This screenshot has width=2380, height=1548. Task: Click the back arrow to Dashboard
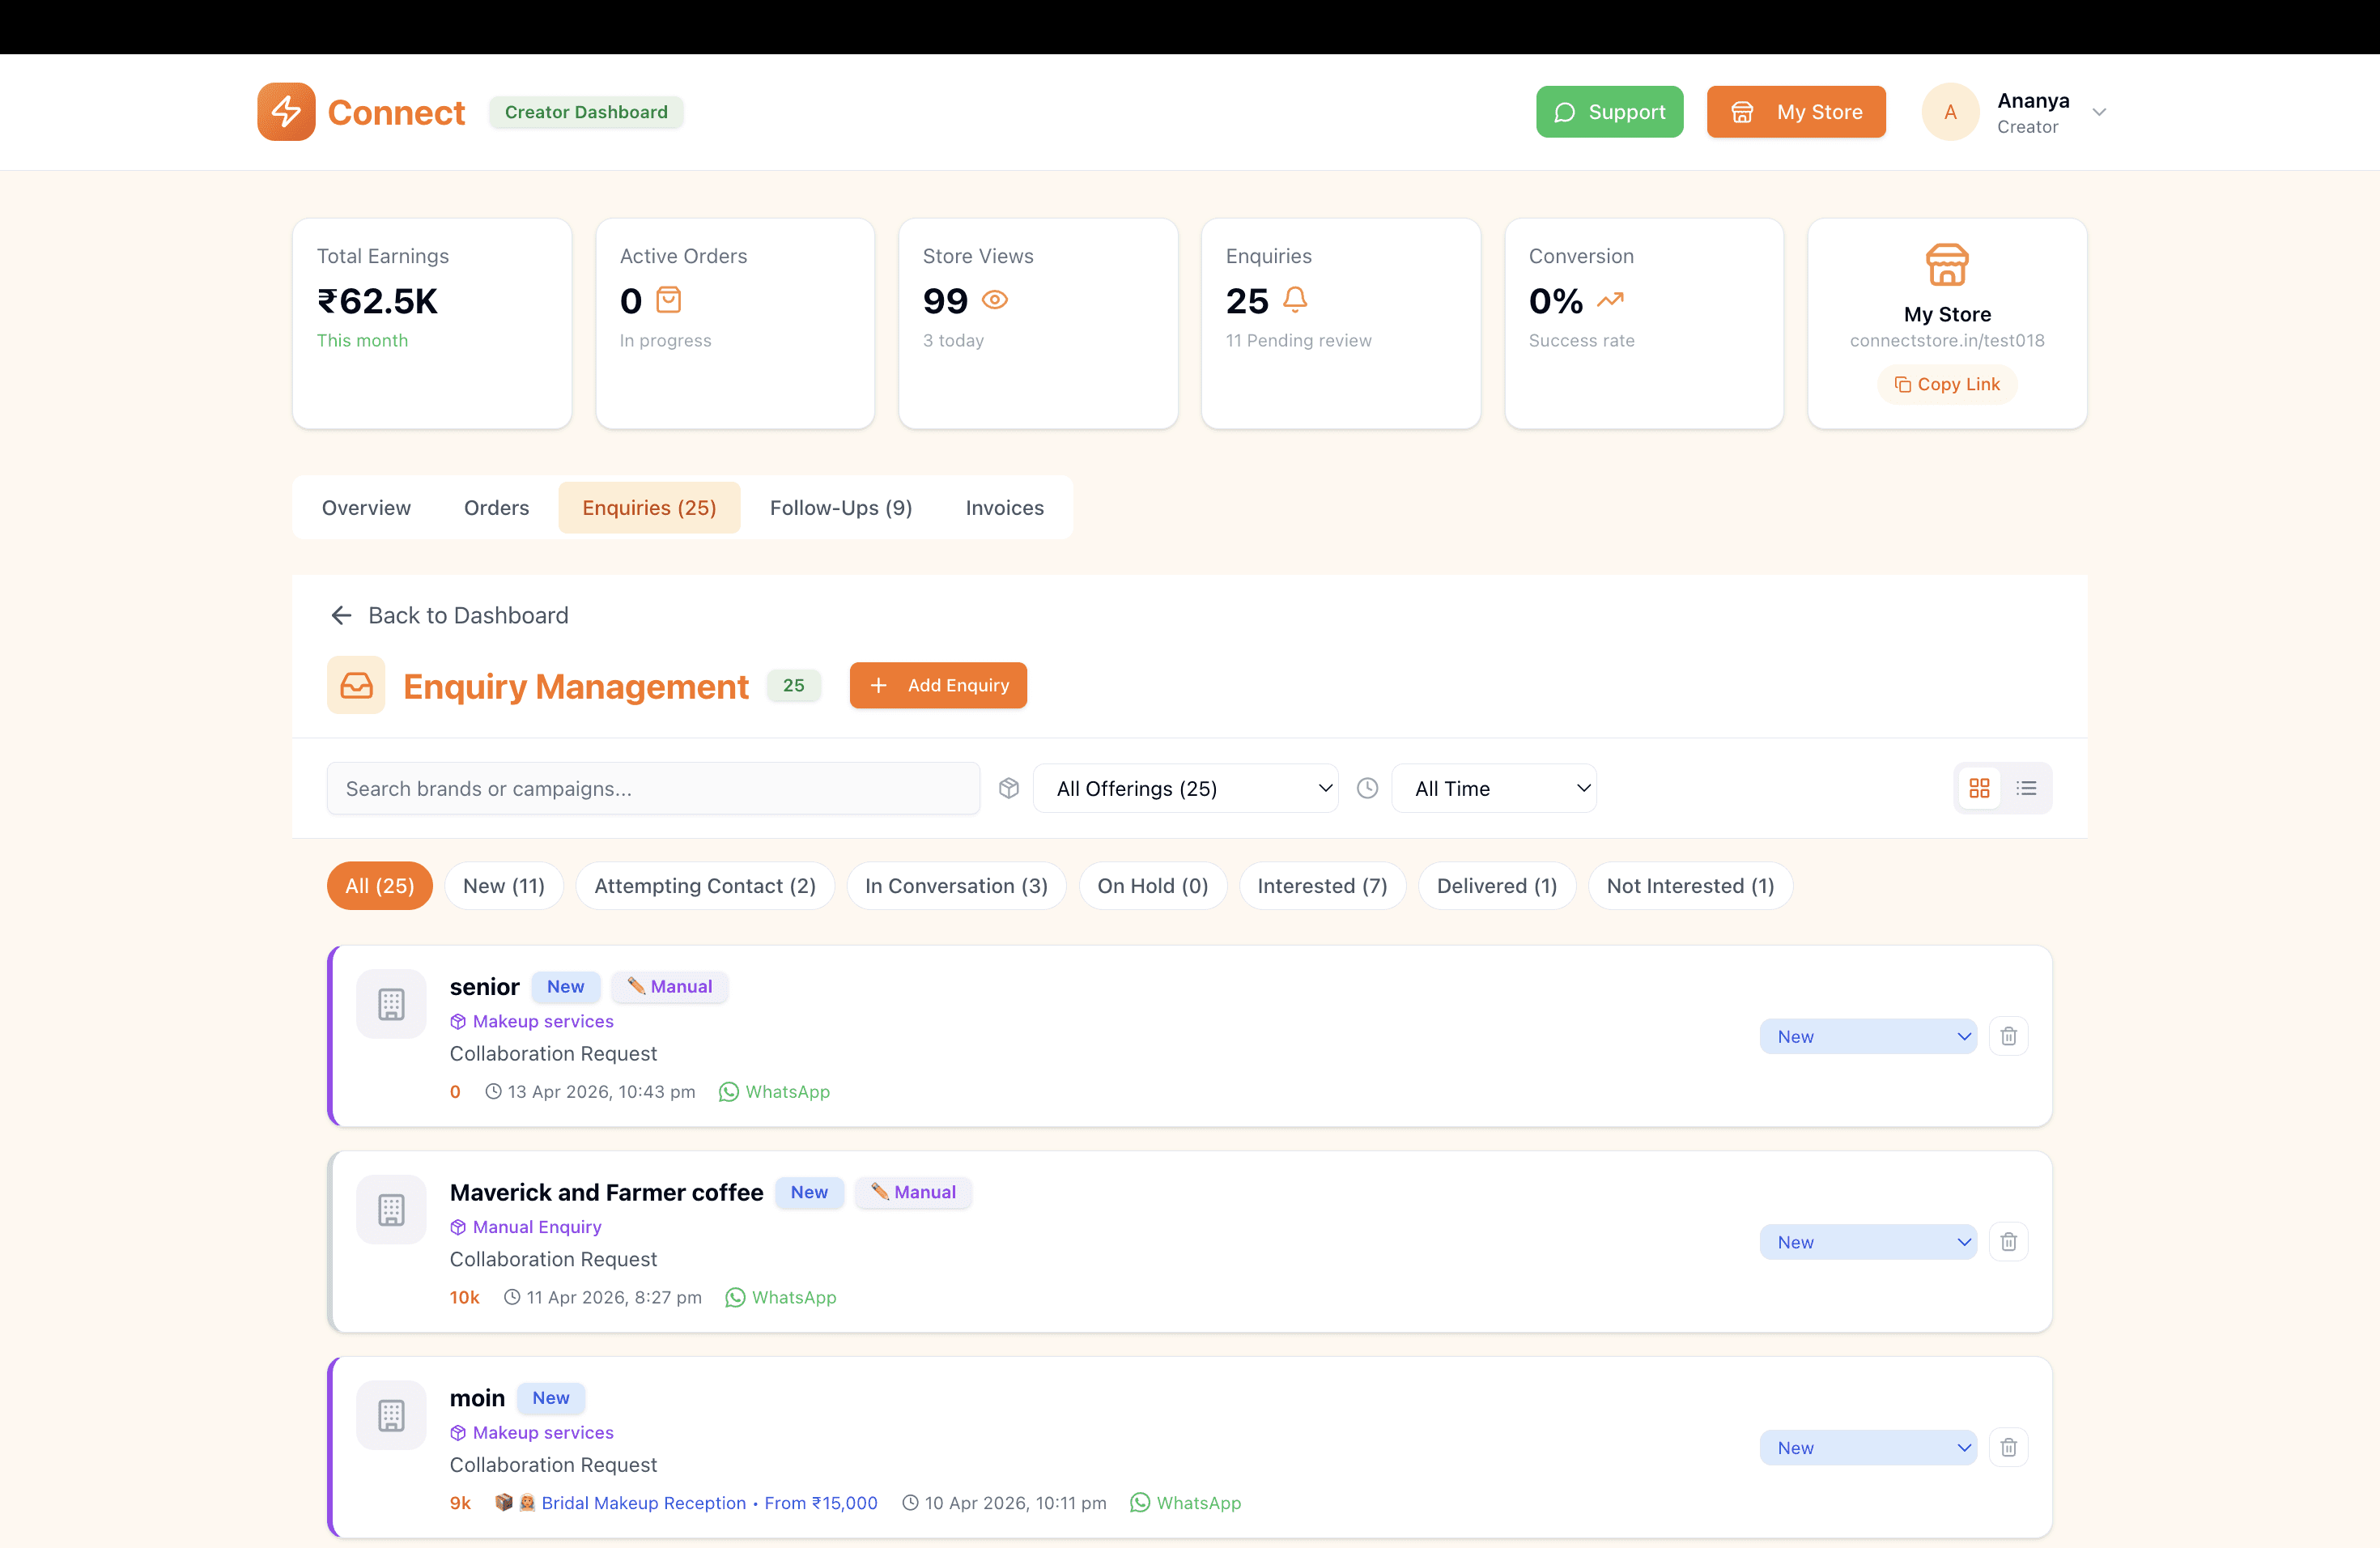341,615
